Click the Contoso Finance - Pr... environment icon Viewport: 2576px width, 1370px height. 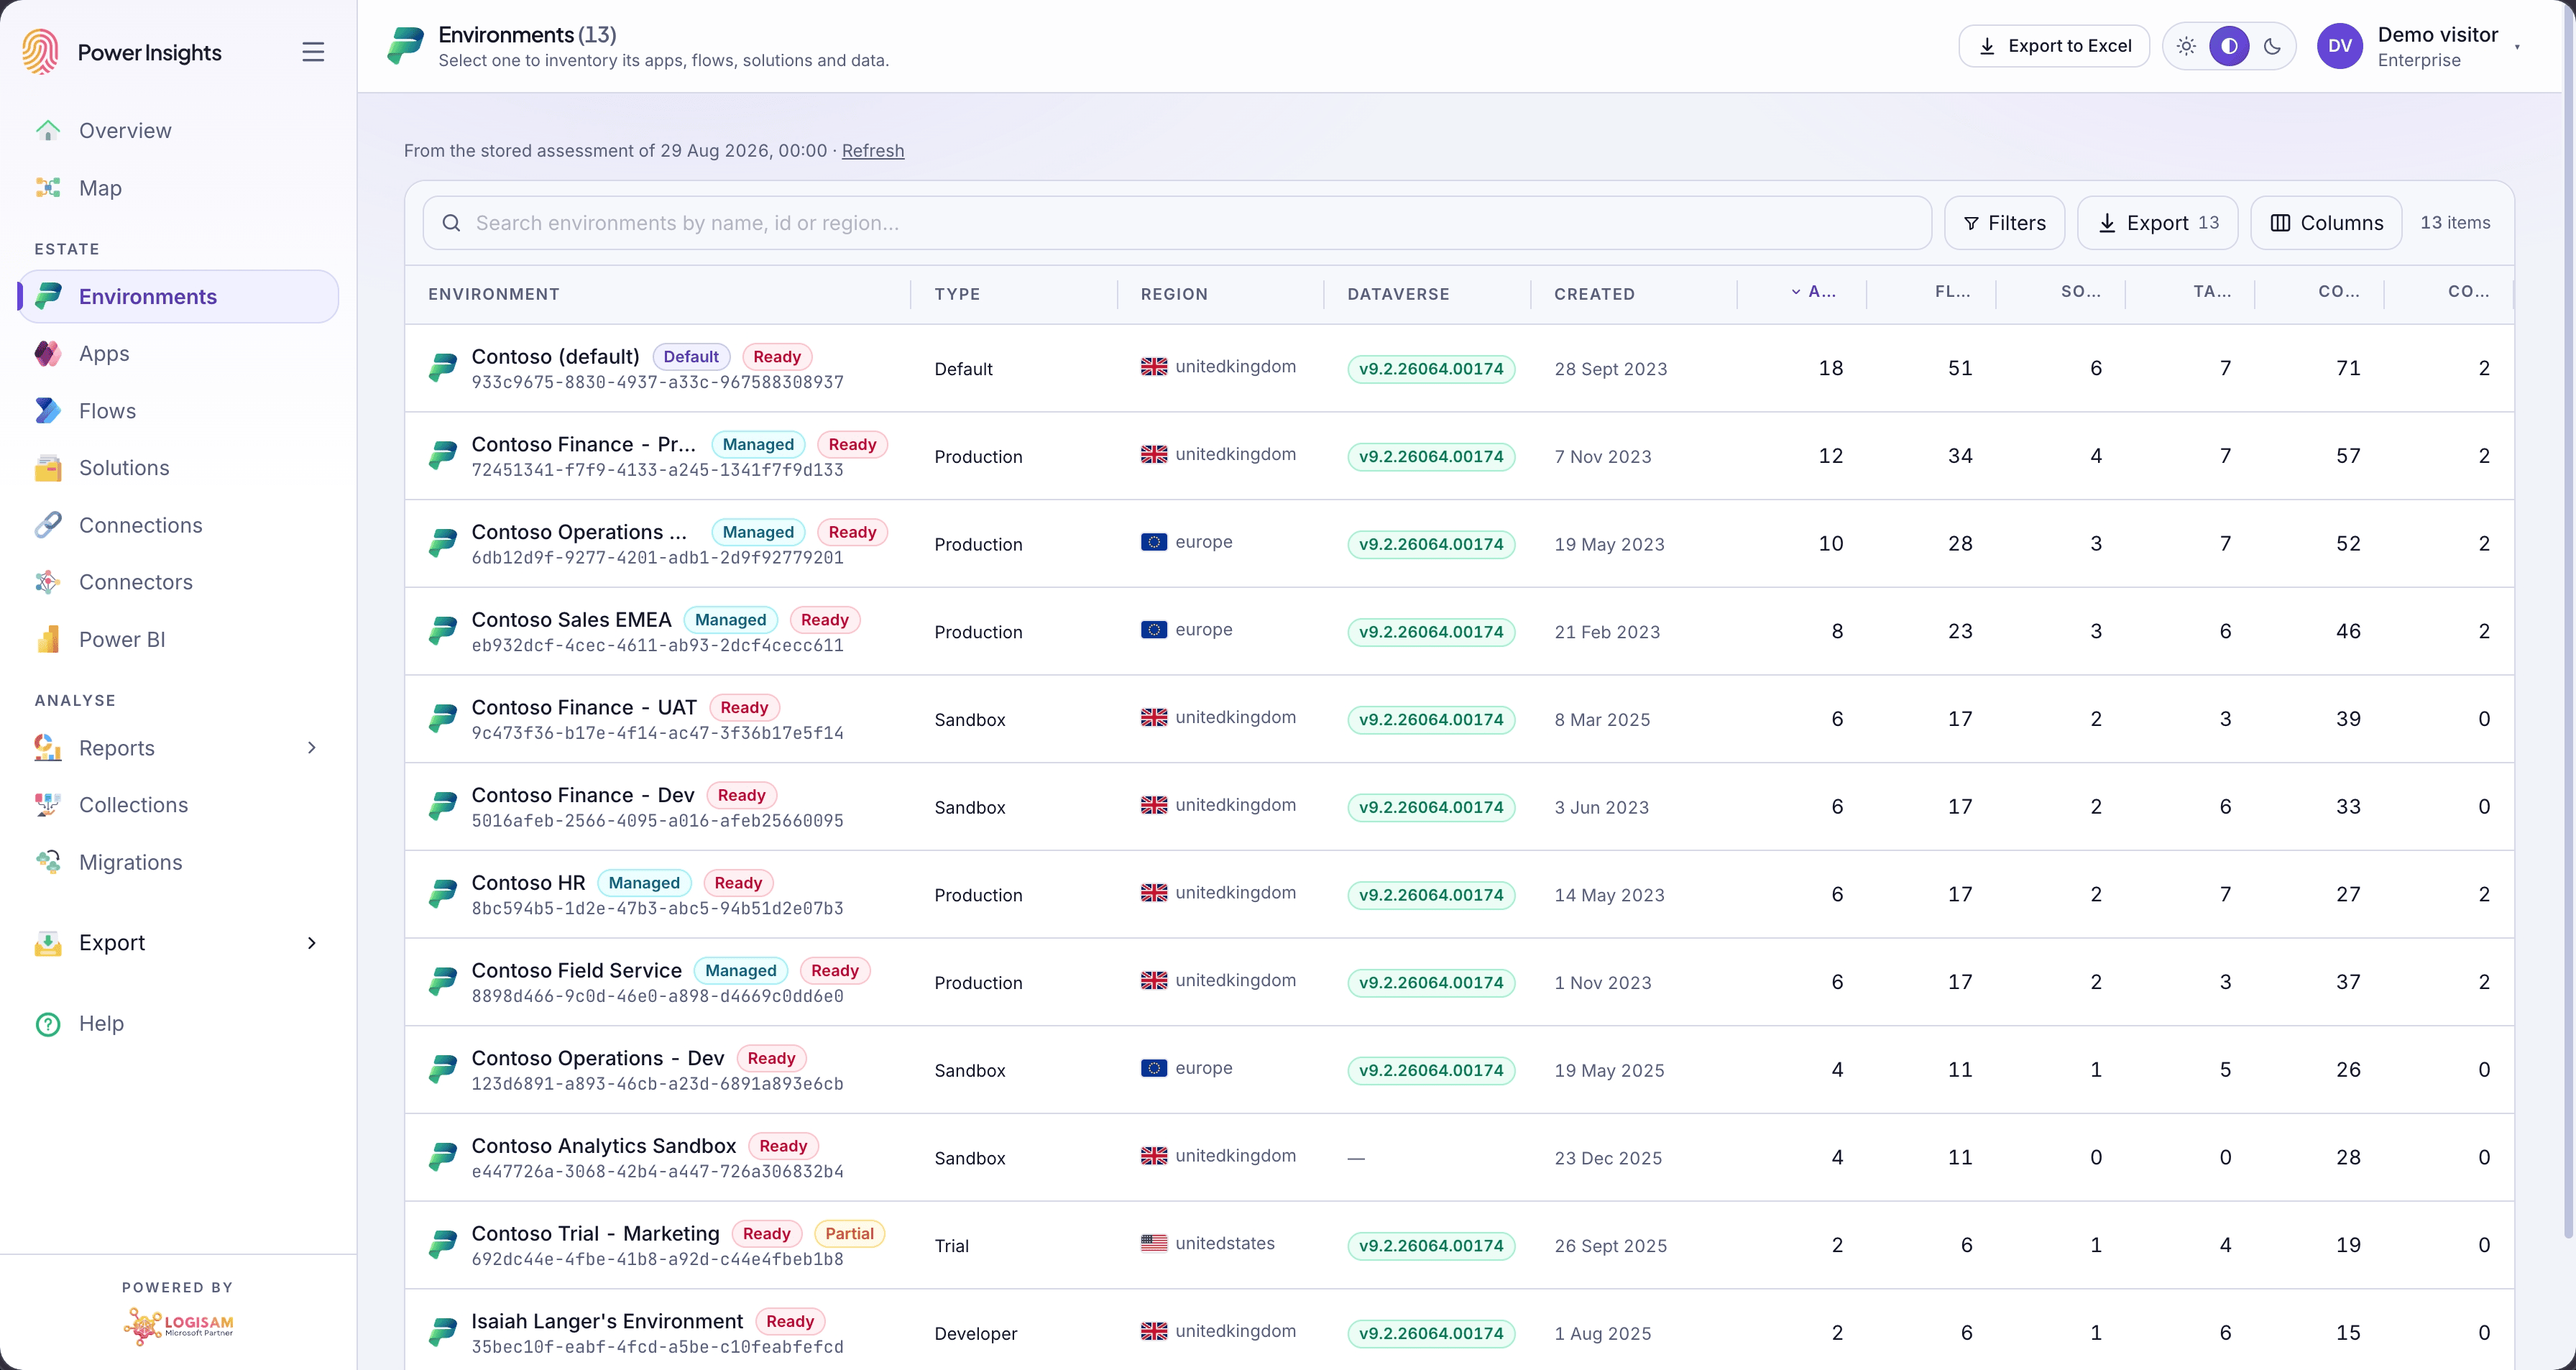(x=442, y=456)
